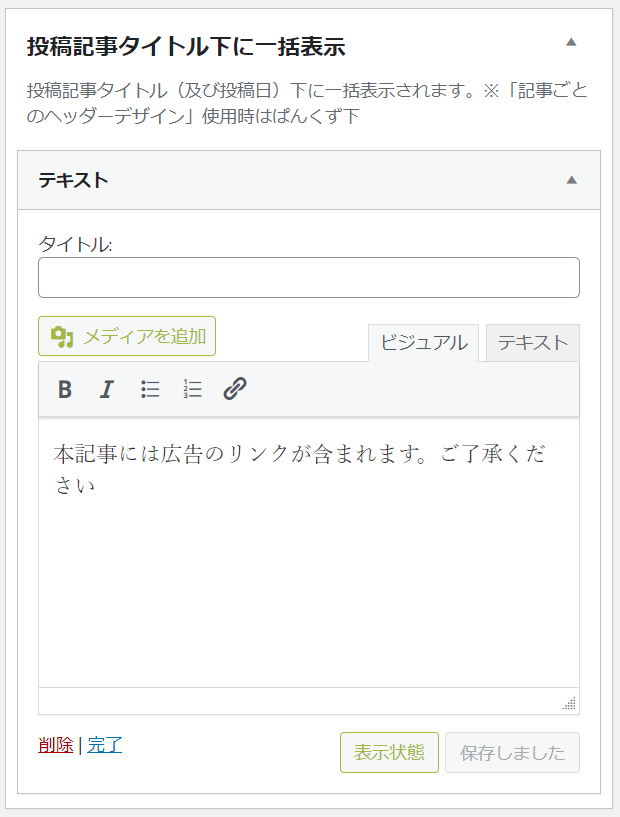The width and height of the screenshot is (620, 817).
Task: Focus the タイトル input field
Action: (309, 277)
